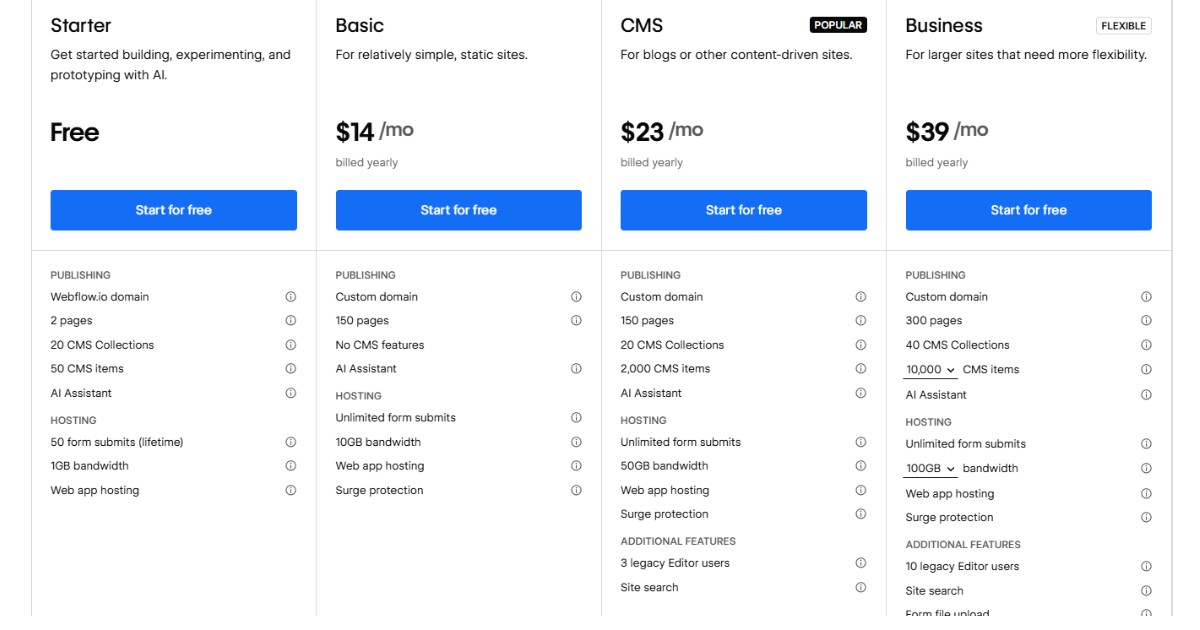The height and width of the screenshot is (630, 1200).
Task: Click info icon beside CMS plan's Site search
Action: 861,588
